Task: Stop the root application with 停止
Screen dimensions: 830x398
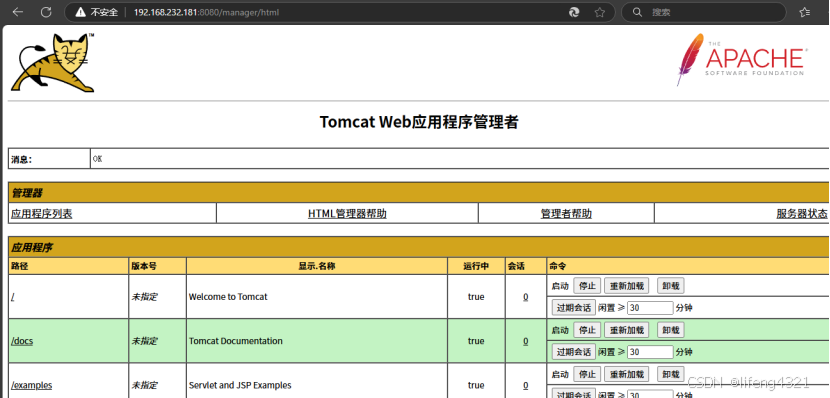Action: click(x=587, y=286)
